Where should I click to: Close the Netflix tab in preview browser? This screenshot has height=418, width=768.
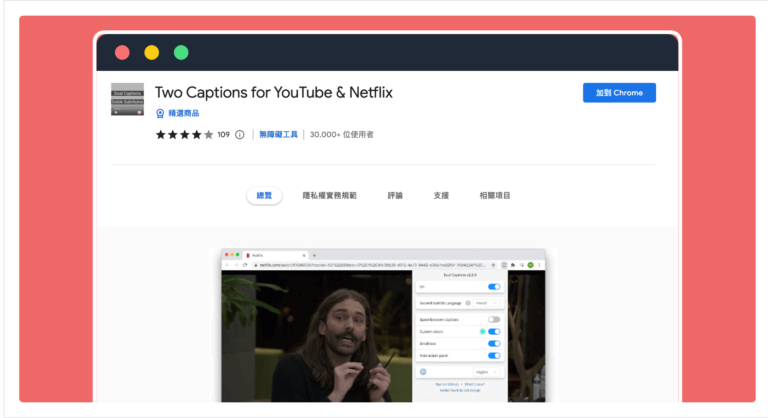(304, 255)
